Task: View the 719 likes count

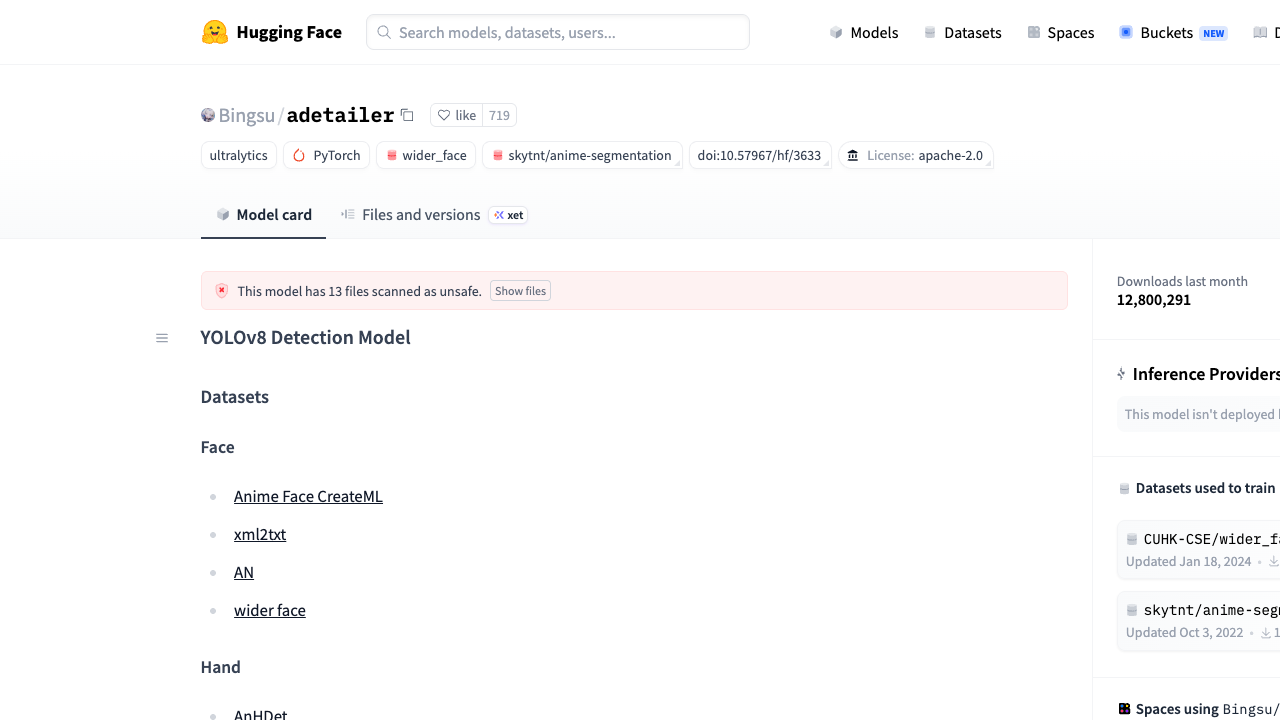Action: point(500,115)
